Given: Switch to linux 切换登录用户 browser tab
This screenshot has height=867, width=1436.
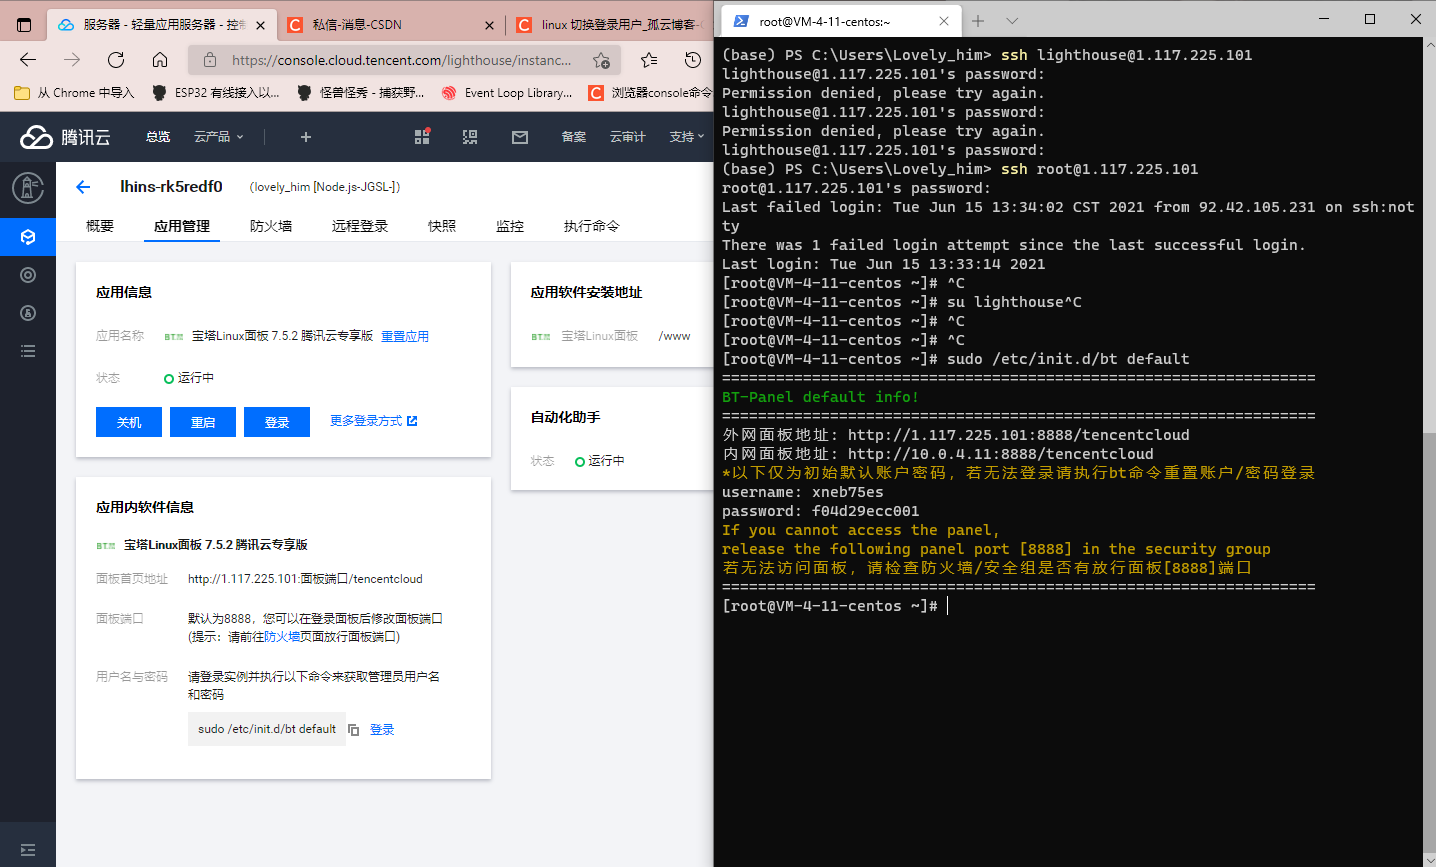Looking at the screenshot, I should coord(610,25).
